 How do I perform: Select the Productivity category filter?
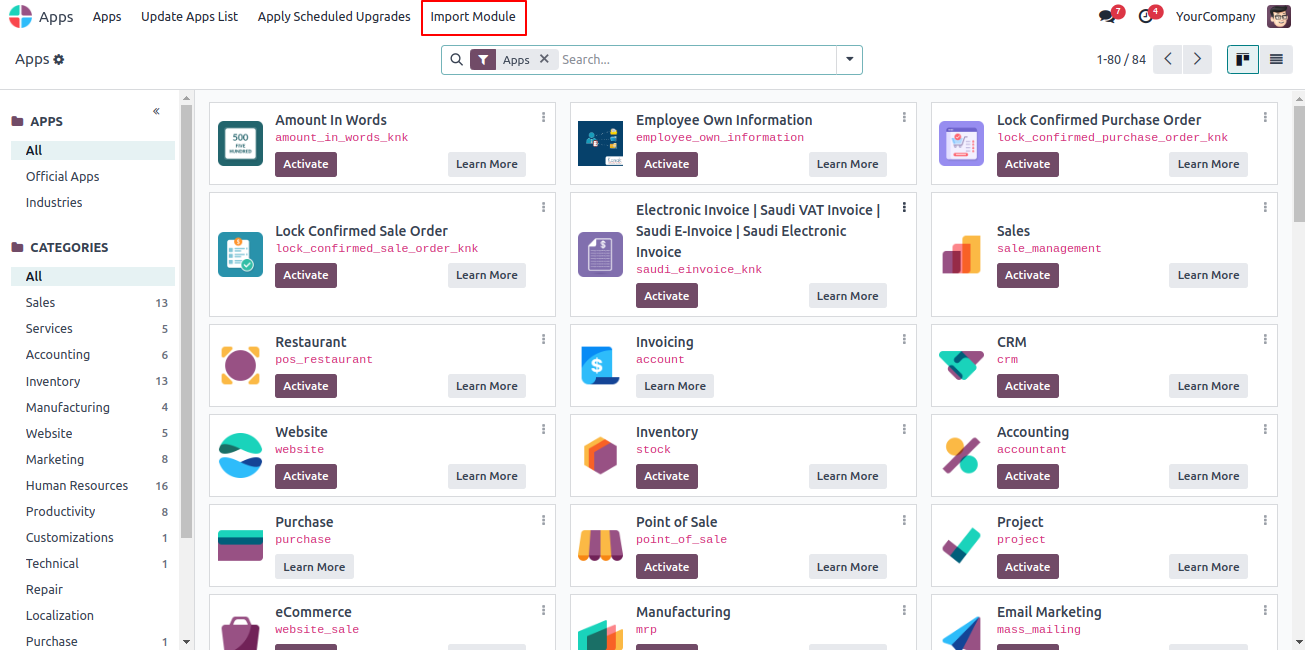pos(93,512)
